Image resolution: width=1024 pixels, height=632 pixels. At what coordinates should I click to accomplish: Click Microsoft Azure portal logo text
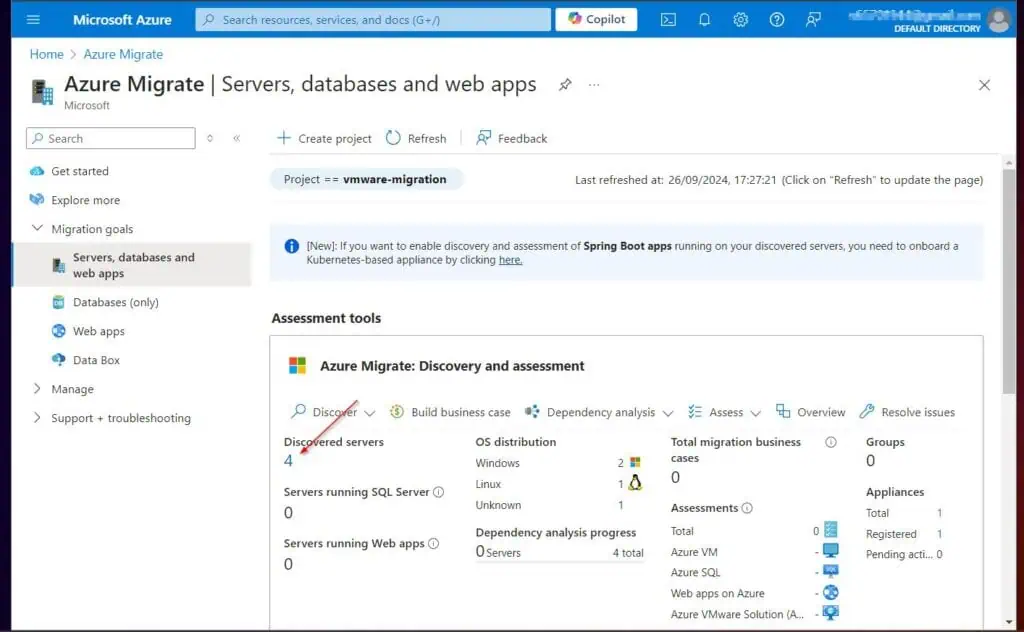tap(122, 20)
